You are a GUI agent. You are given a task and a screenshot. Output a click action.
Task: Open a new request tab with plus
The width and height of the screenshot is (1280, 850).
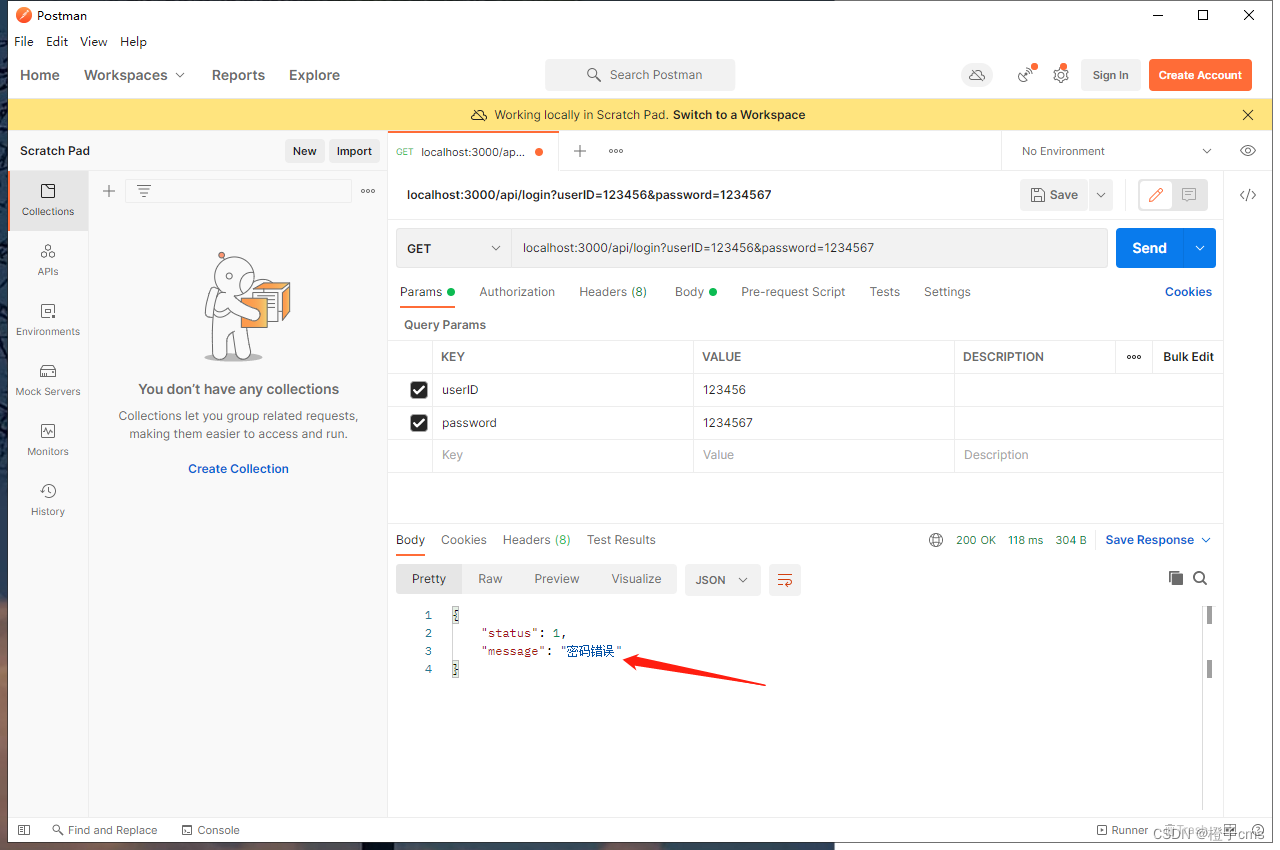point(580,151)
